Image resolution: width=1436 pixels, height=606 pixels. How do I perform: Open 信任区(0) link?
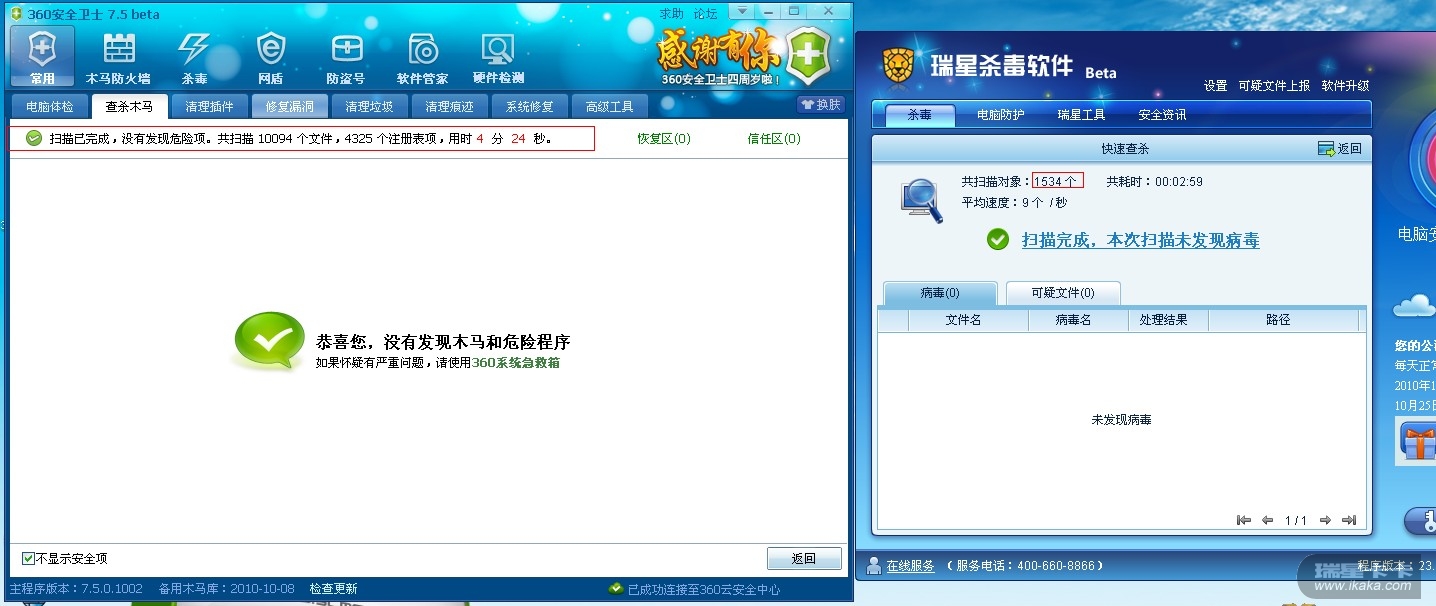tap(774, 139)
